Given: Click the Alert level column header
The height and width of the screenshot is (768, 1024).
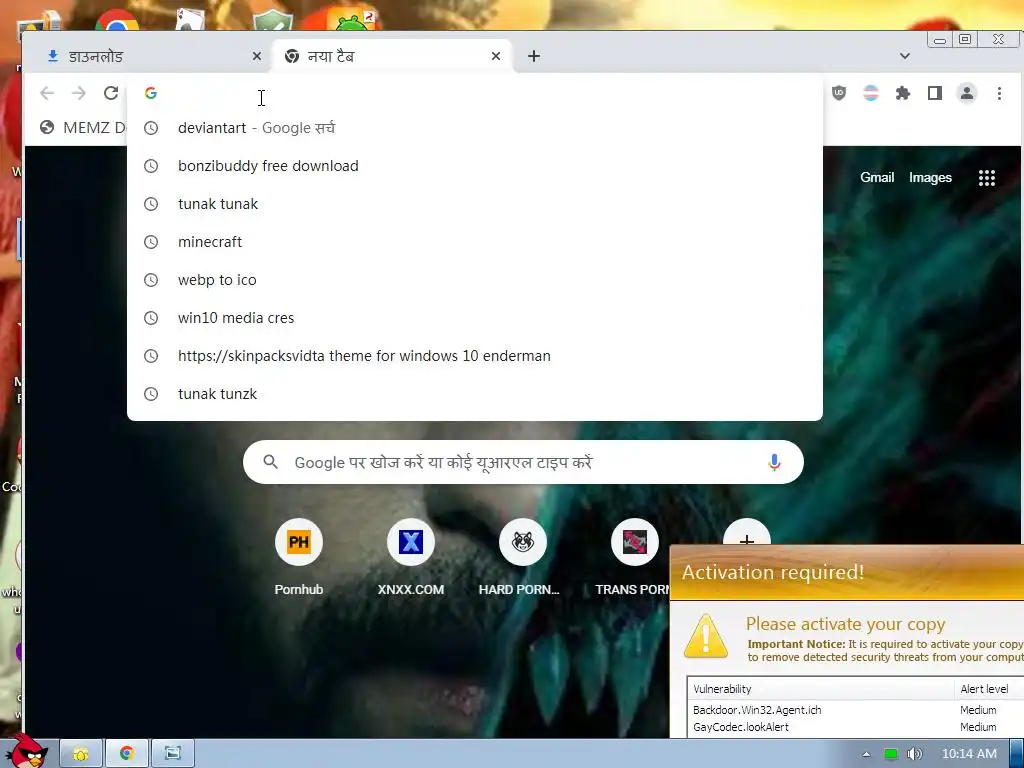Looking at the screenshot, I should click(x=989, y=689).
